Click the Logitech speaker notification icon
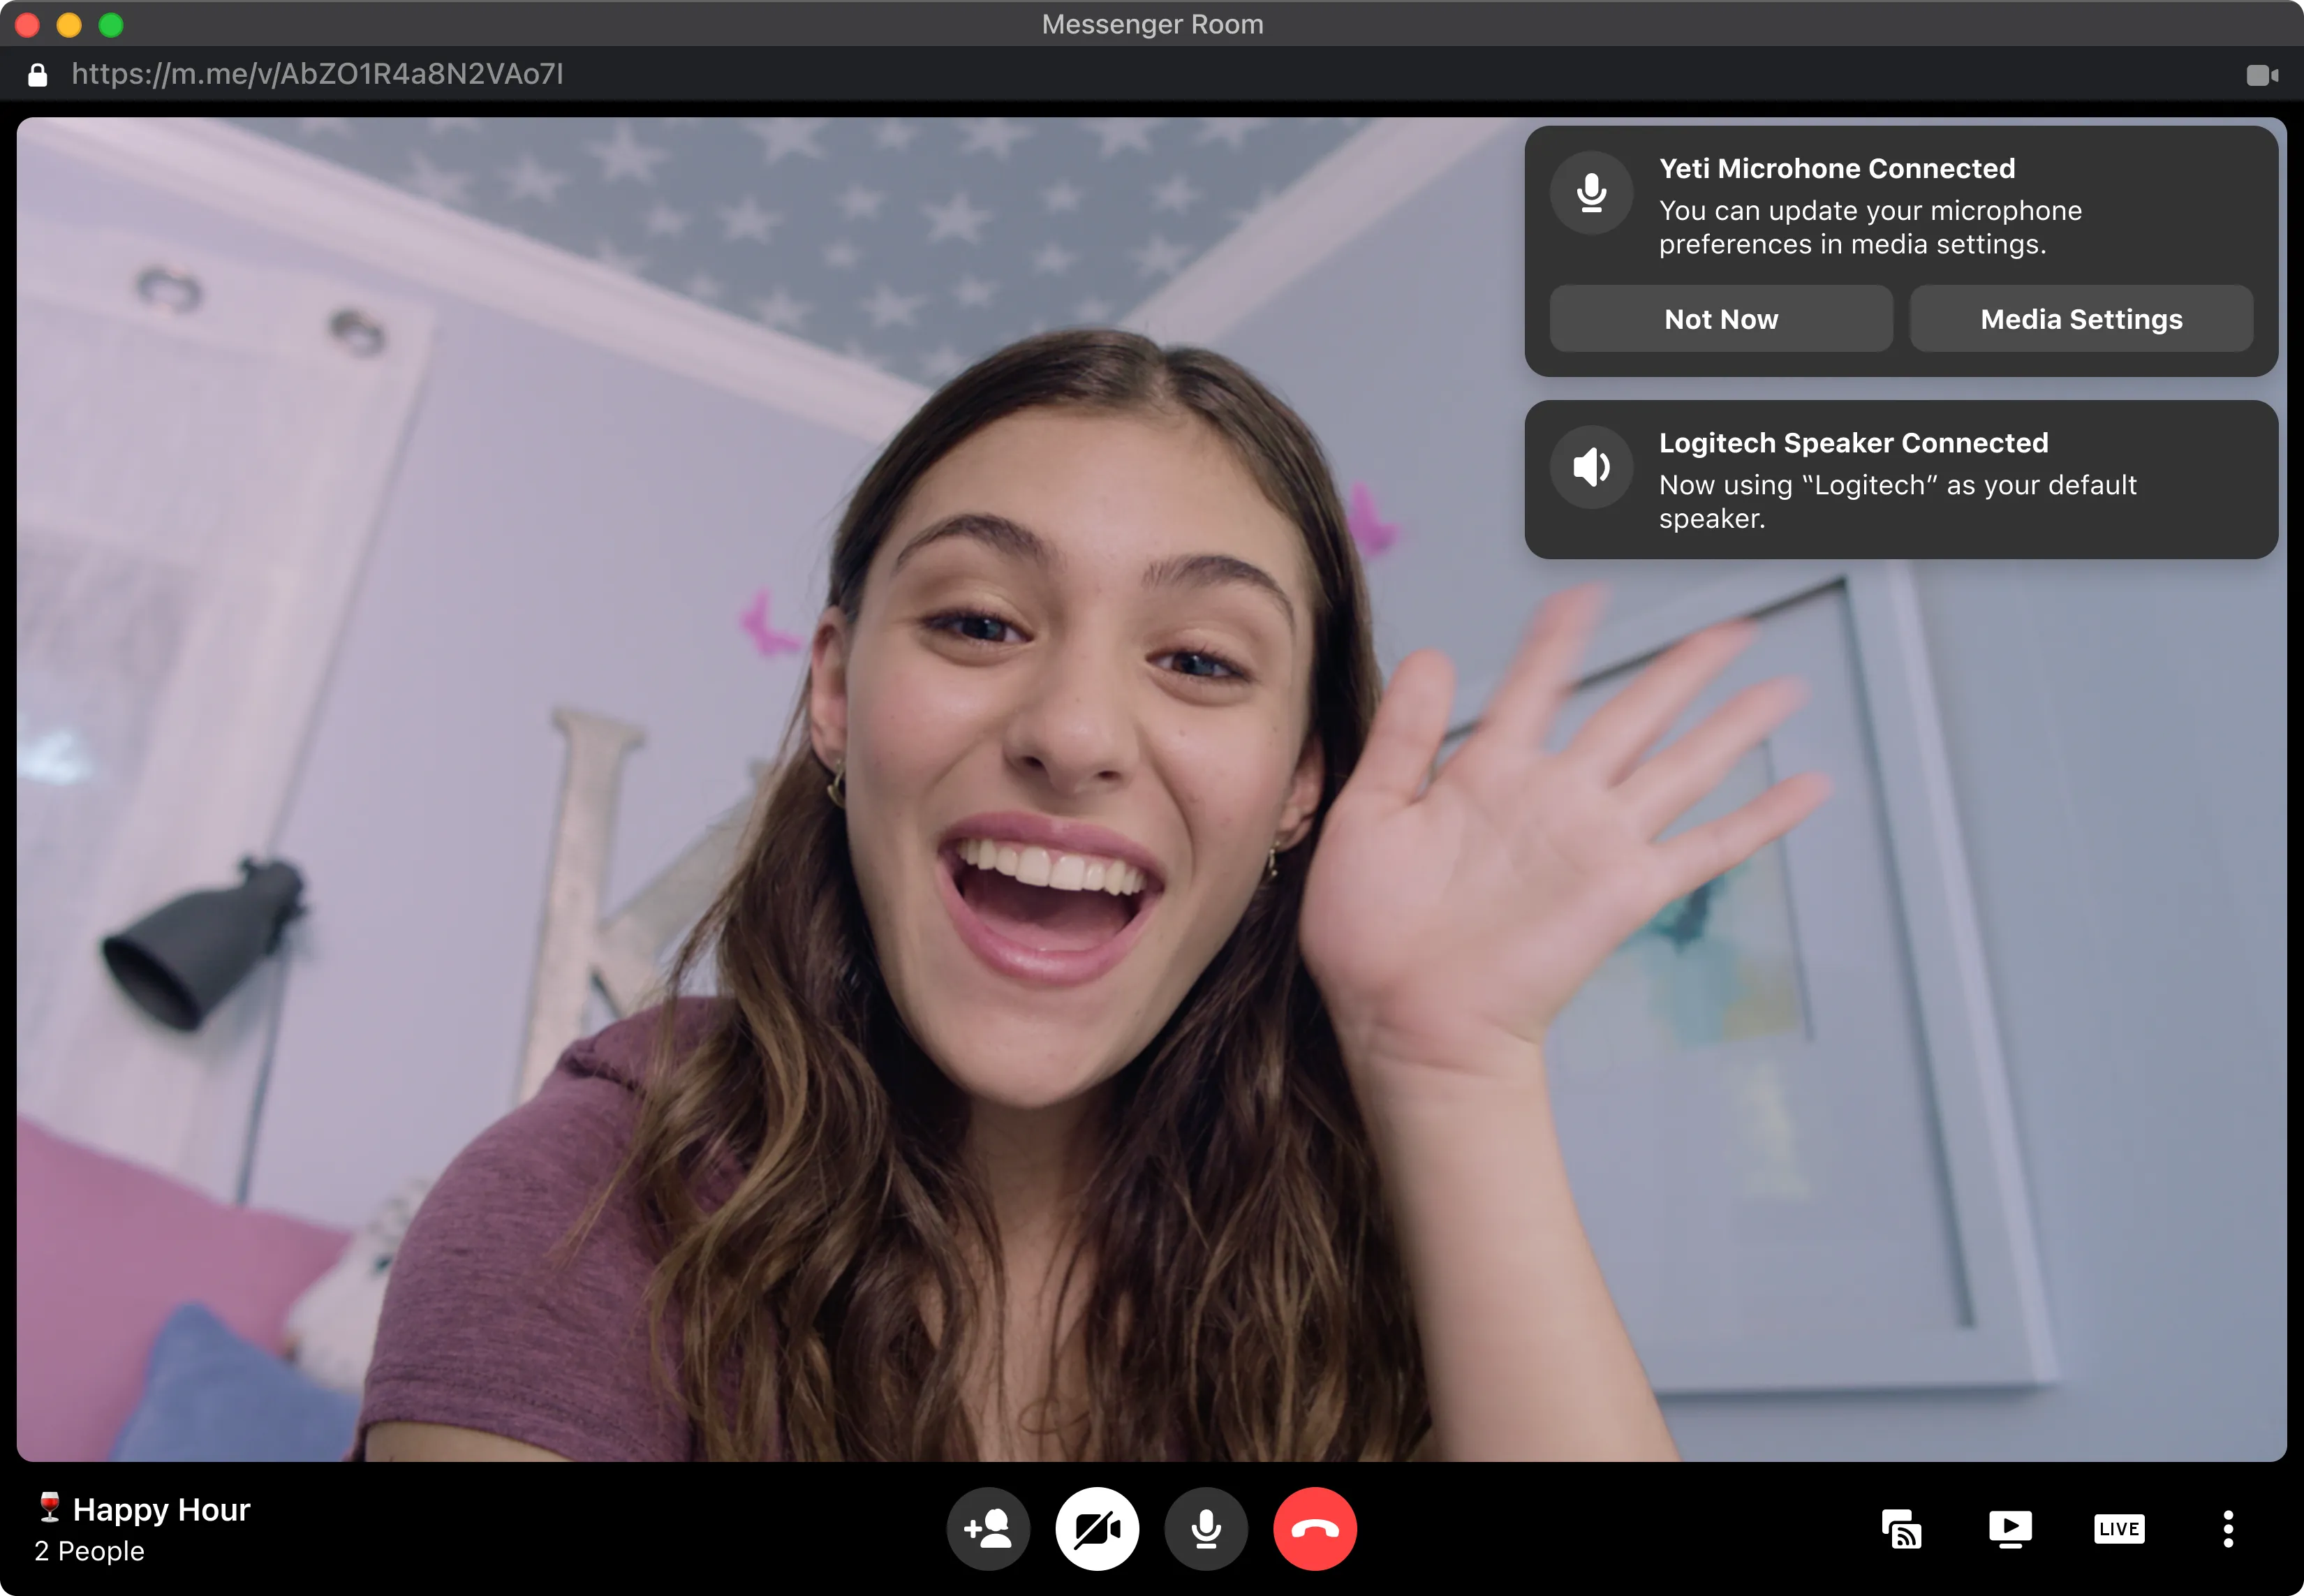Screen dimensions: 2304x1596 (x=1591, y=467)
